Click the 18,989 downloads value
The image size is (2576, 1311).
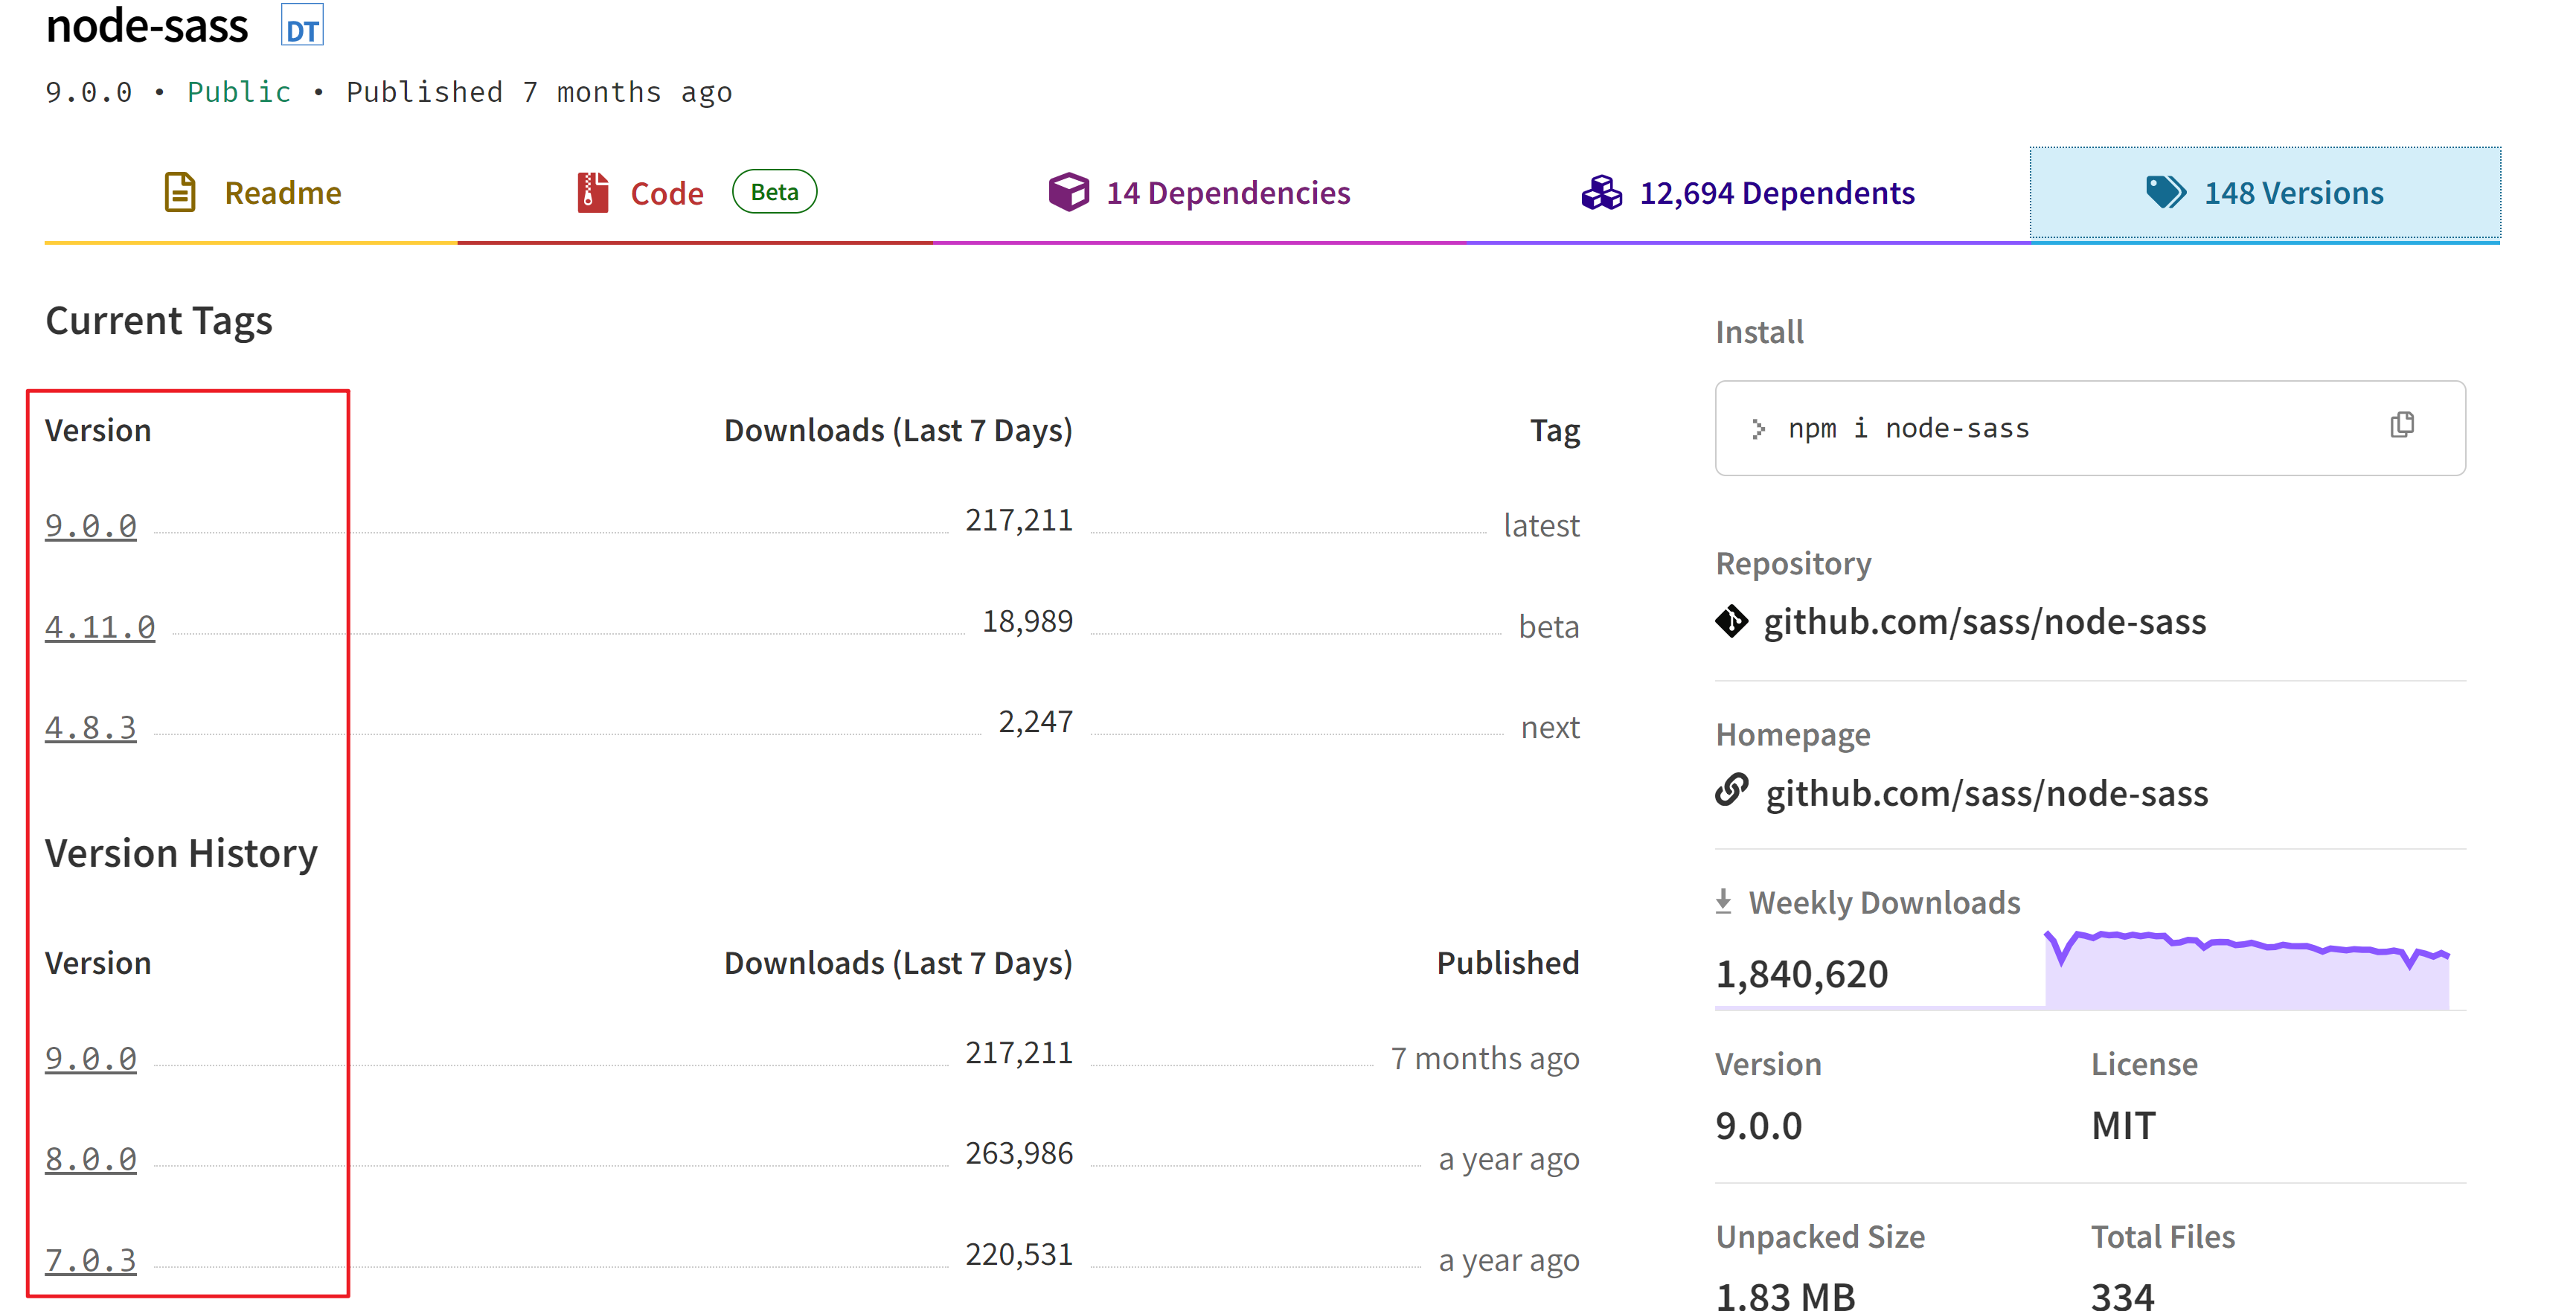point(1027,621)
